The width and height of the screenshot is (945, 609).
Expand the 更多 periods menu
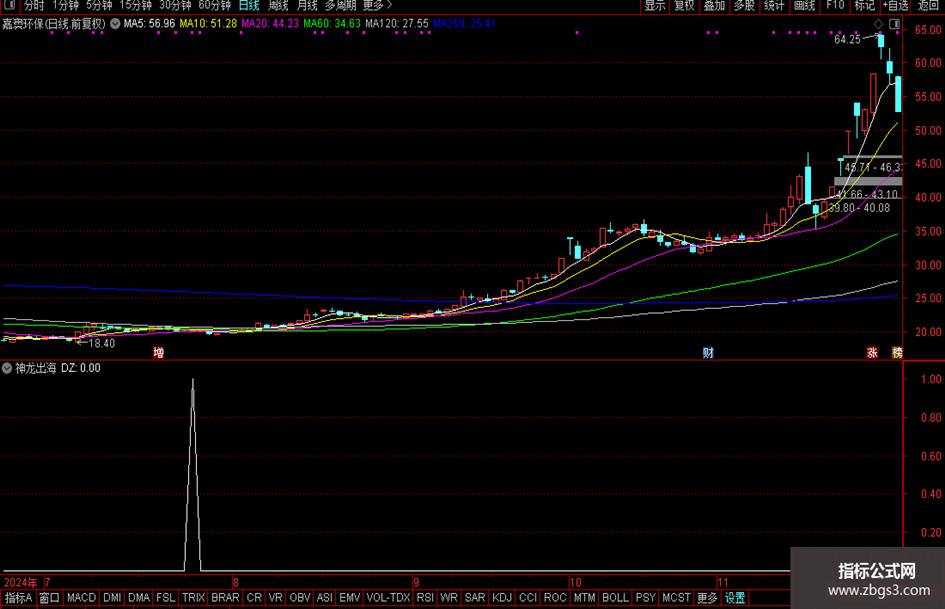pyautogui.click(x=377, y=5)
